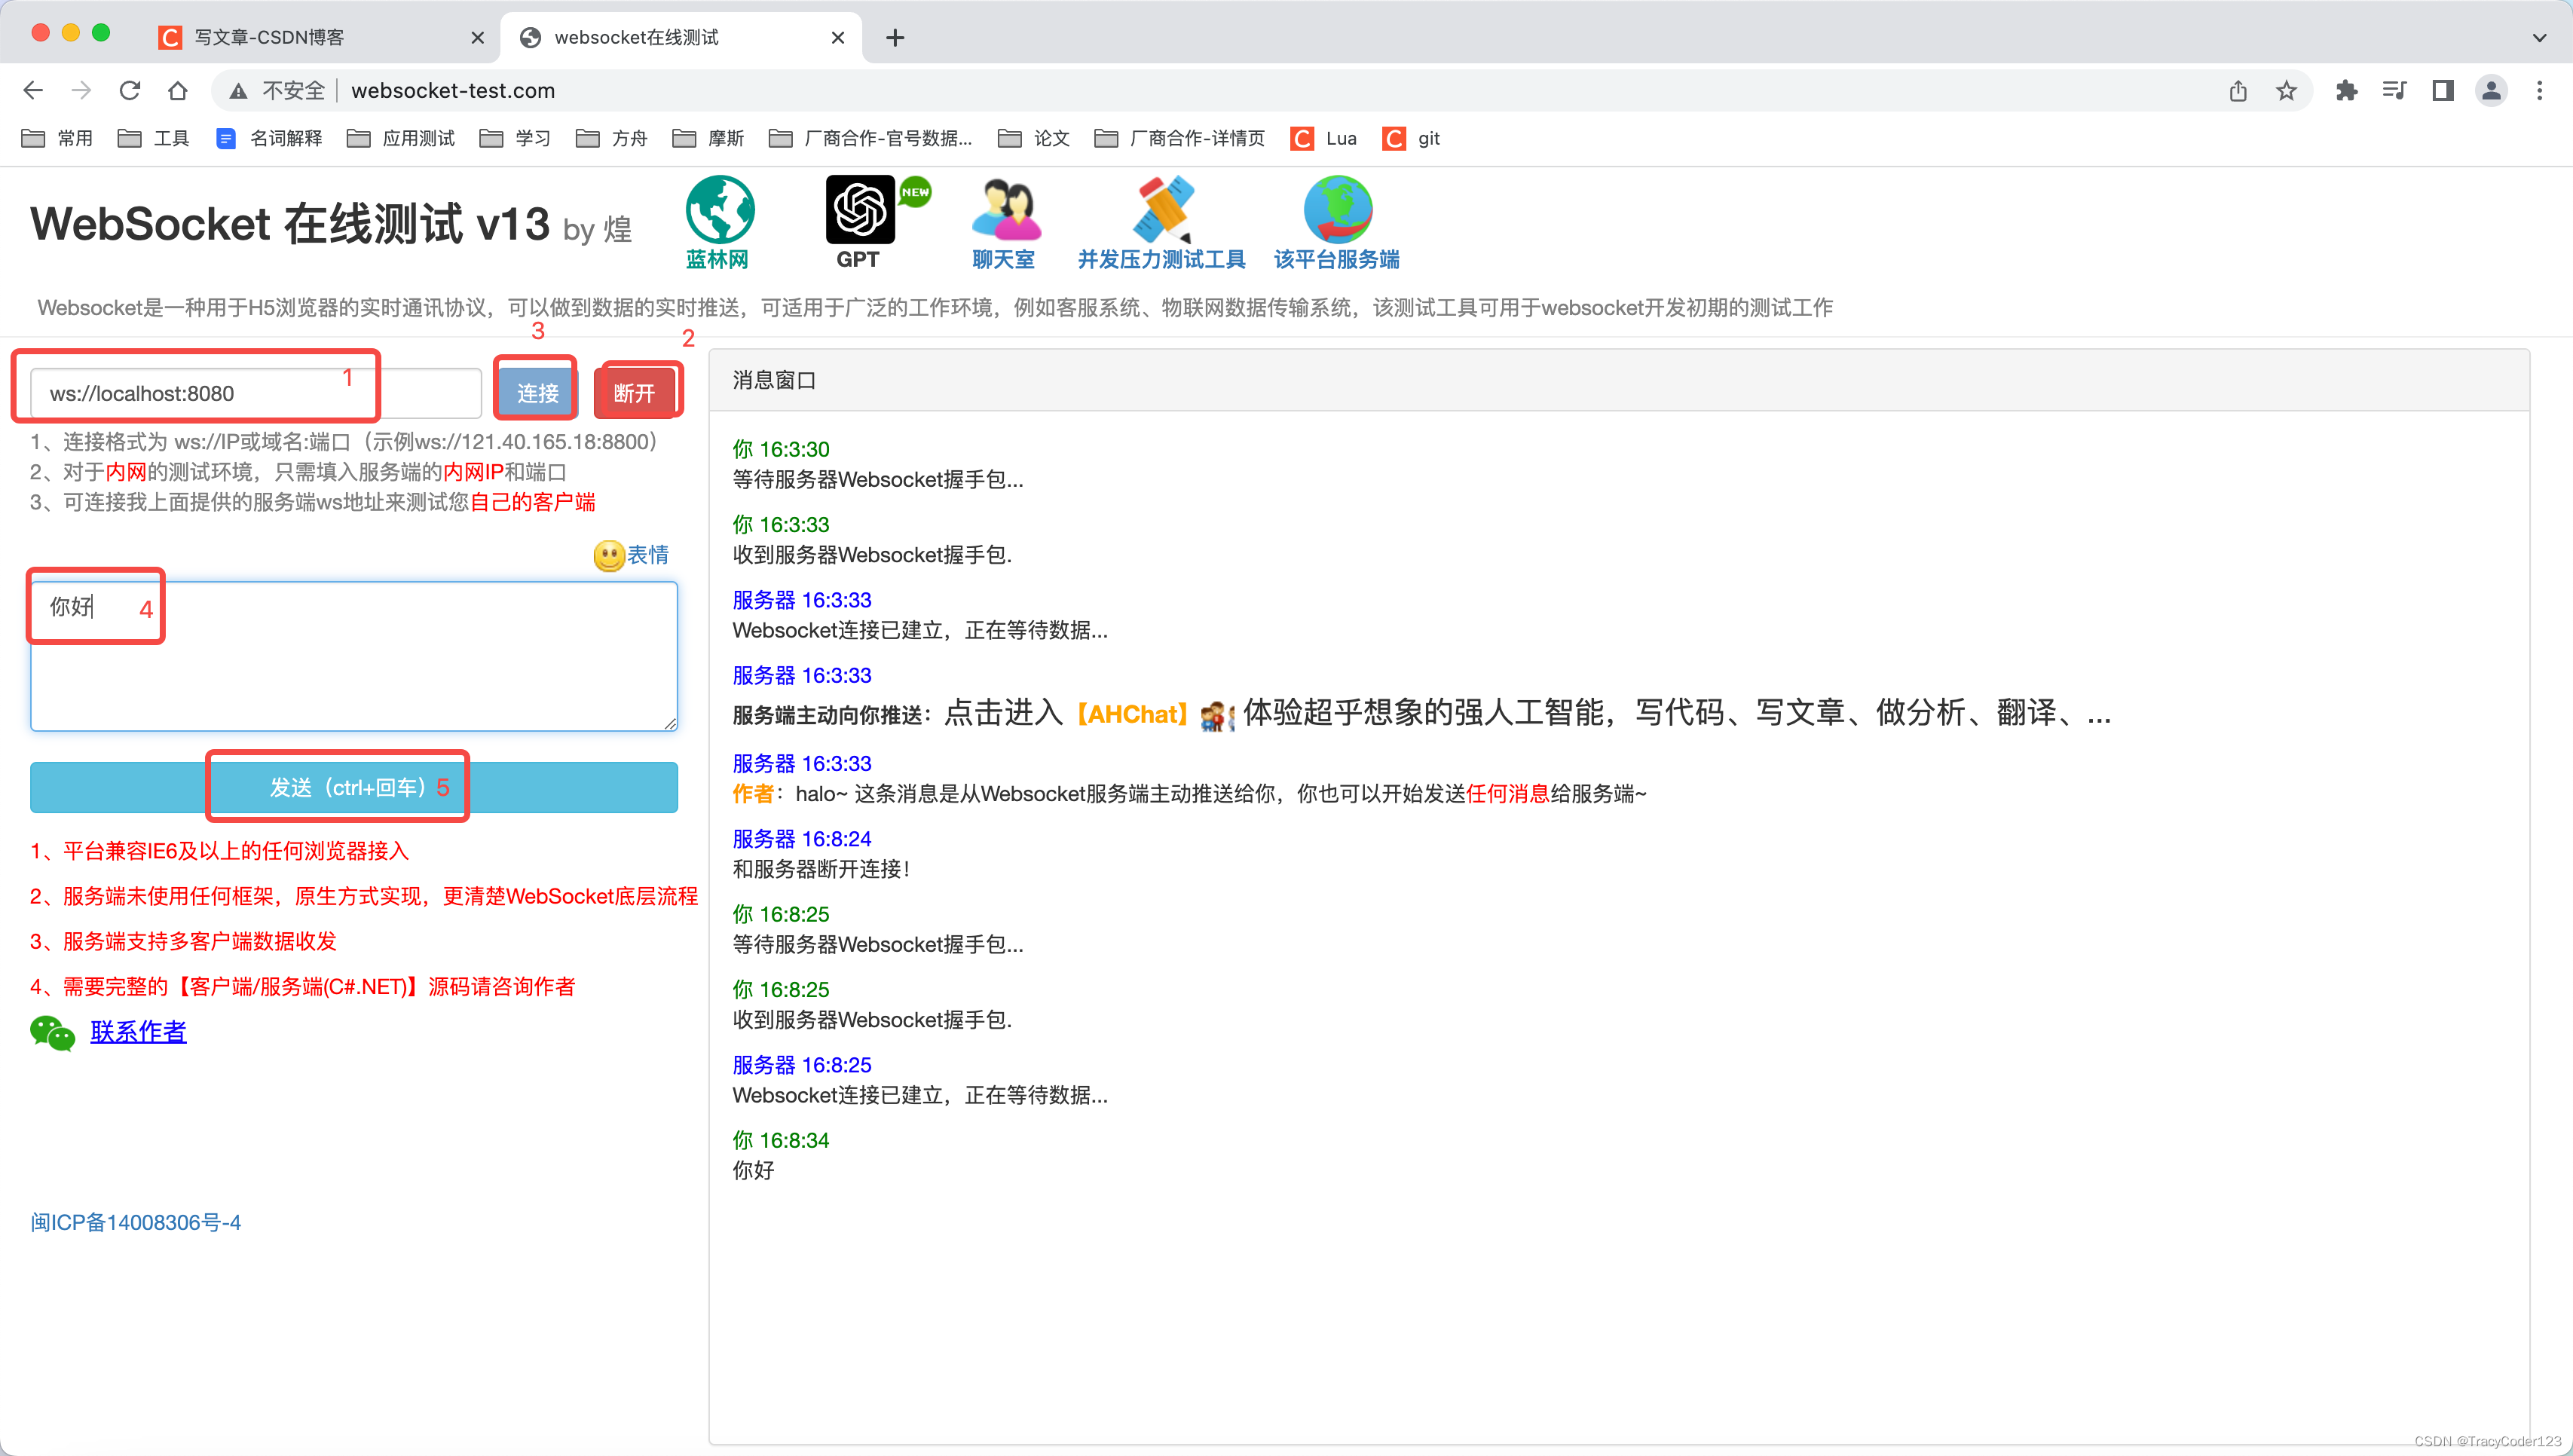Open the 该平台服务端 icon

click(x=1336, y=210)
